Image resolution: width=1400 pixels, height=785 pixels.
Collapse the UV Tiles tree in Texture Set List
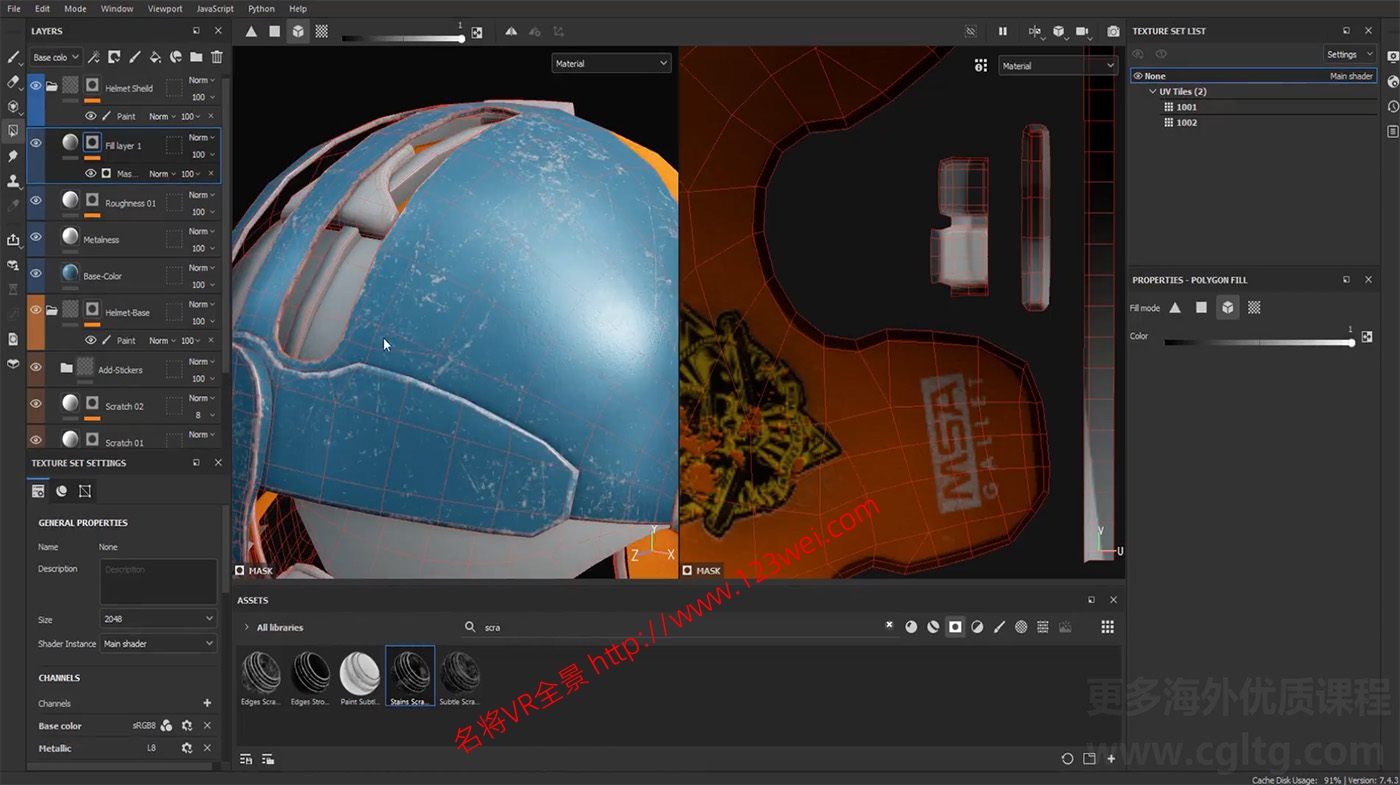pos(1152,91)
